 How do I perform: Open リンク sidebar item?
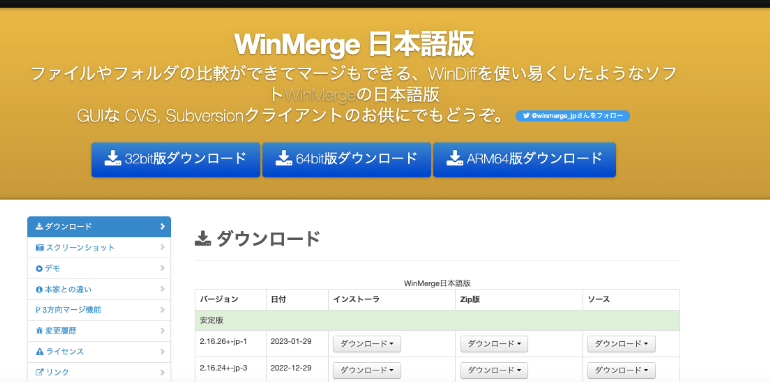click(x=99, y=372)
